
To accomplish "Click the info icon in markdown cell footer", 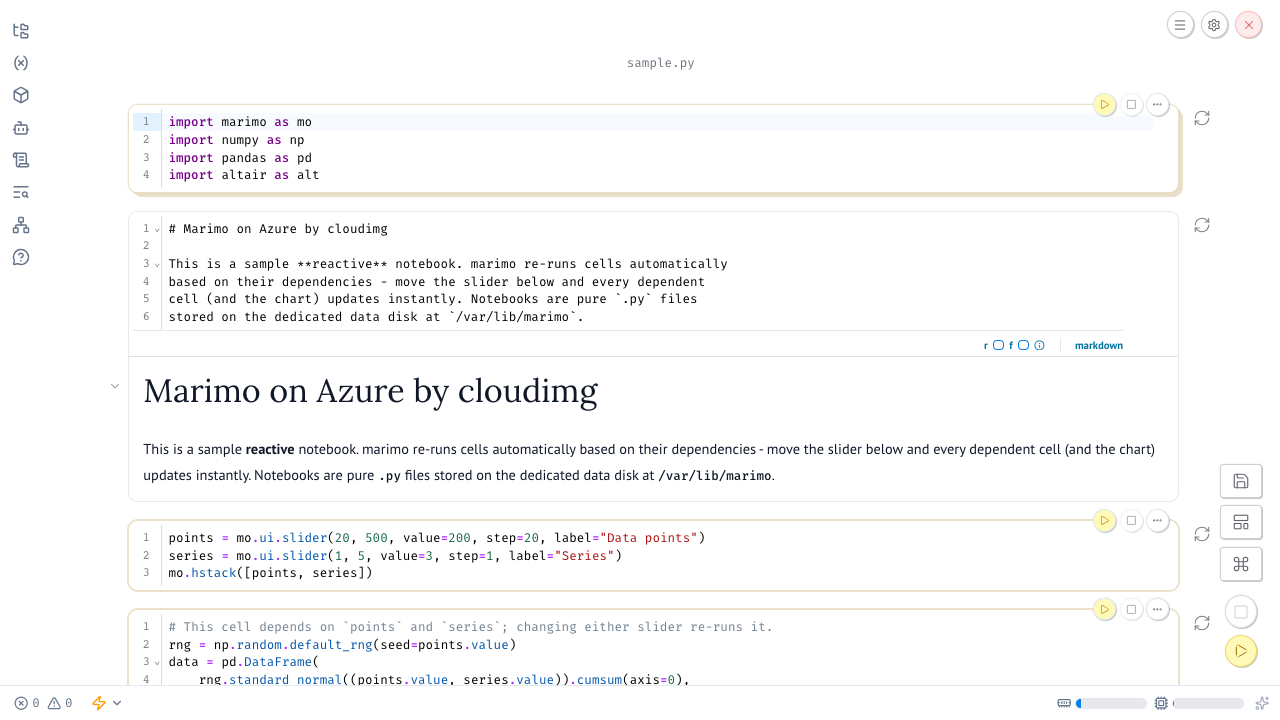I will [1040, 345].
